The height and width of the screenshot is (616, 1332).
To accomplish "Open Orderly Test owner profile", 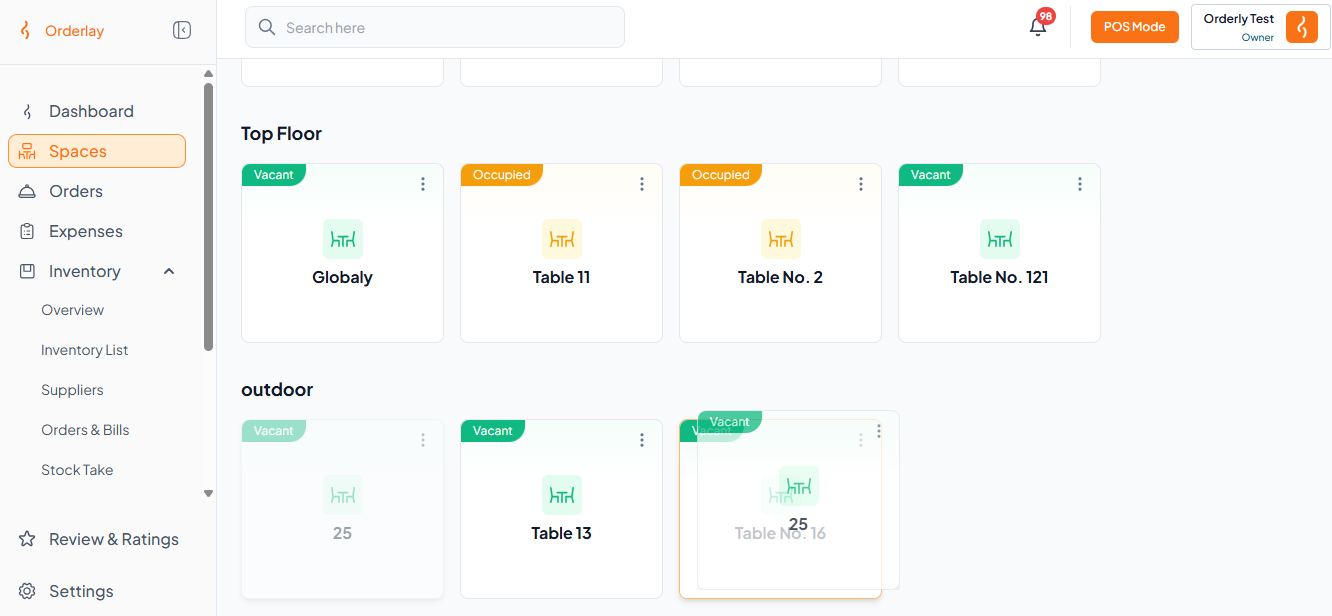I will (x=1260, y=27).
